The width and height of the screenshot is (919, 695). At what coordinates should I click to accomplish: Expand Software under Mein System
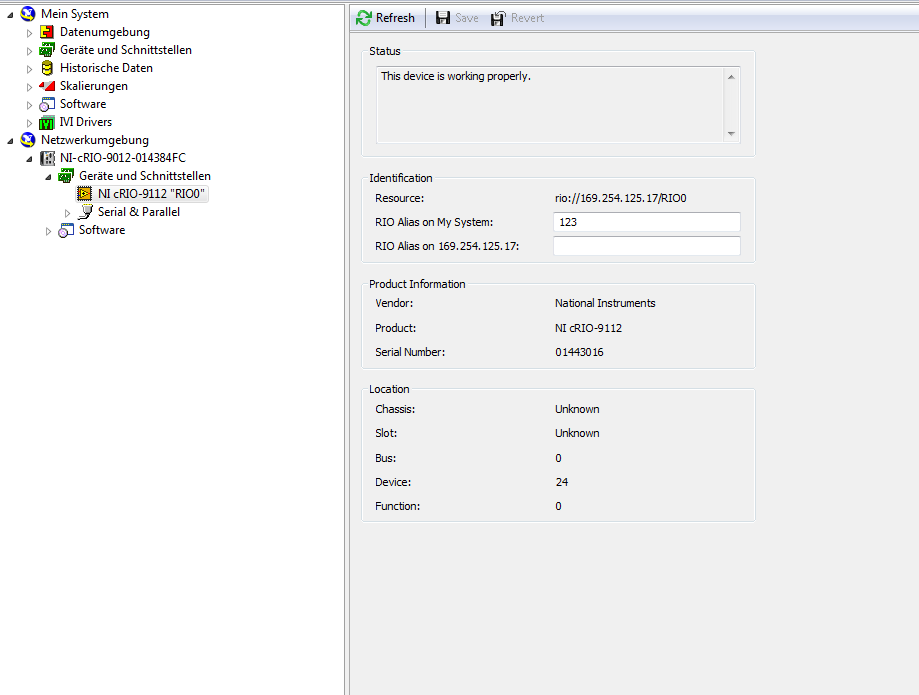tap(29, 105)
